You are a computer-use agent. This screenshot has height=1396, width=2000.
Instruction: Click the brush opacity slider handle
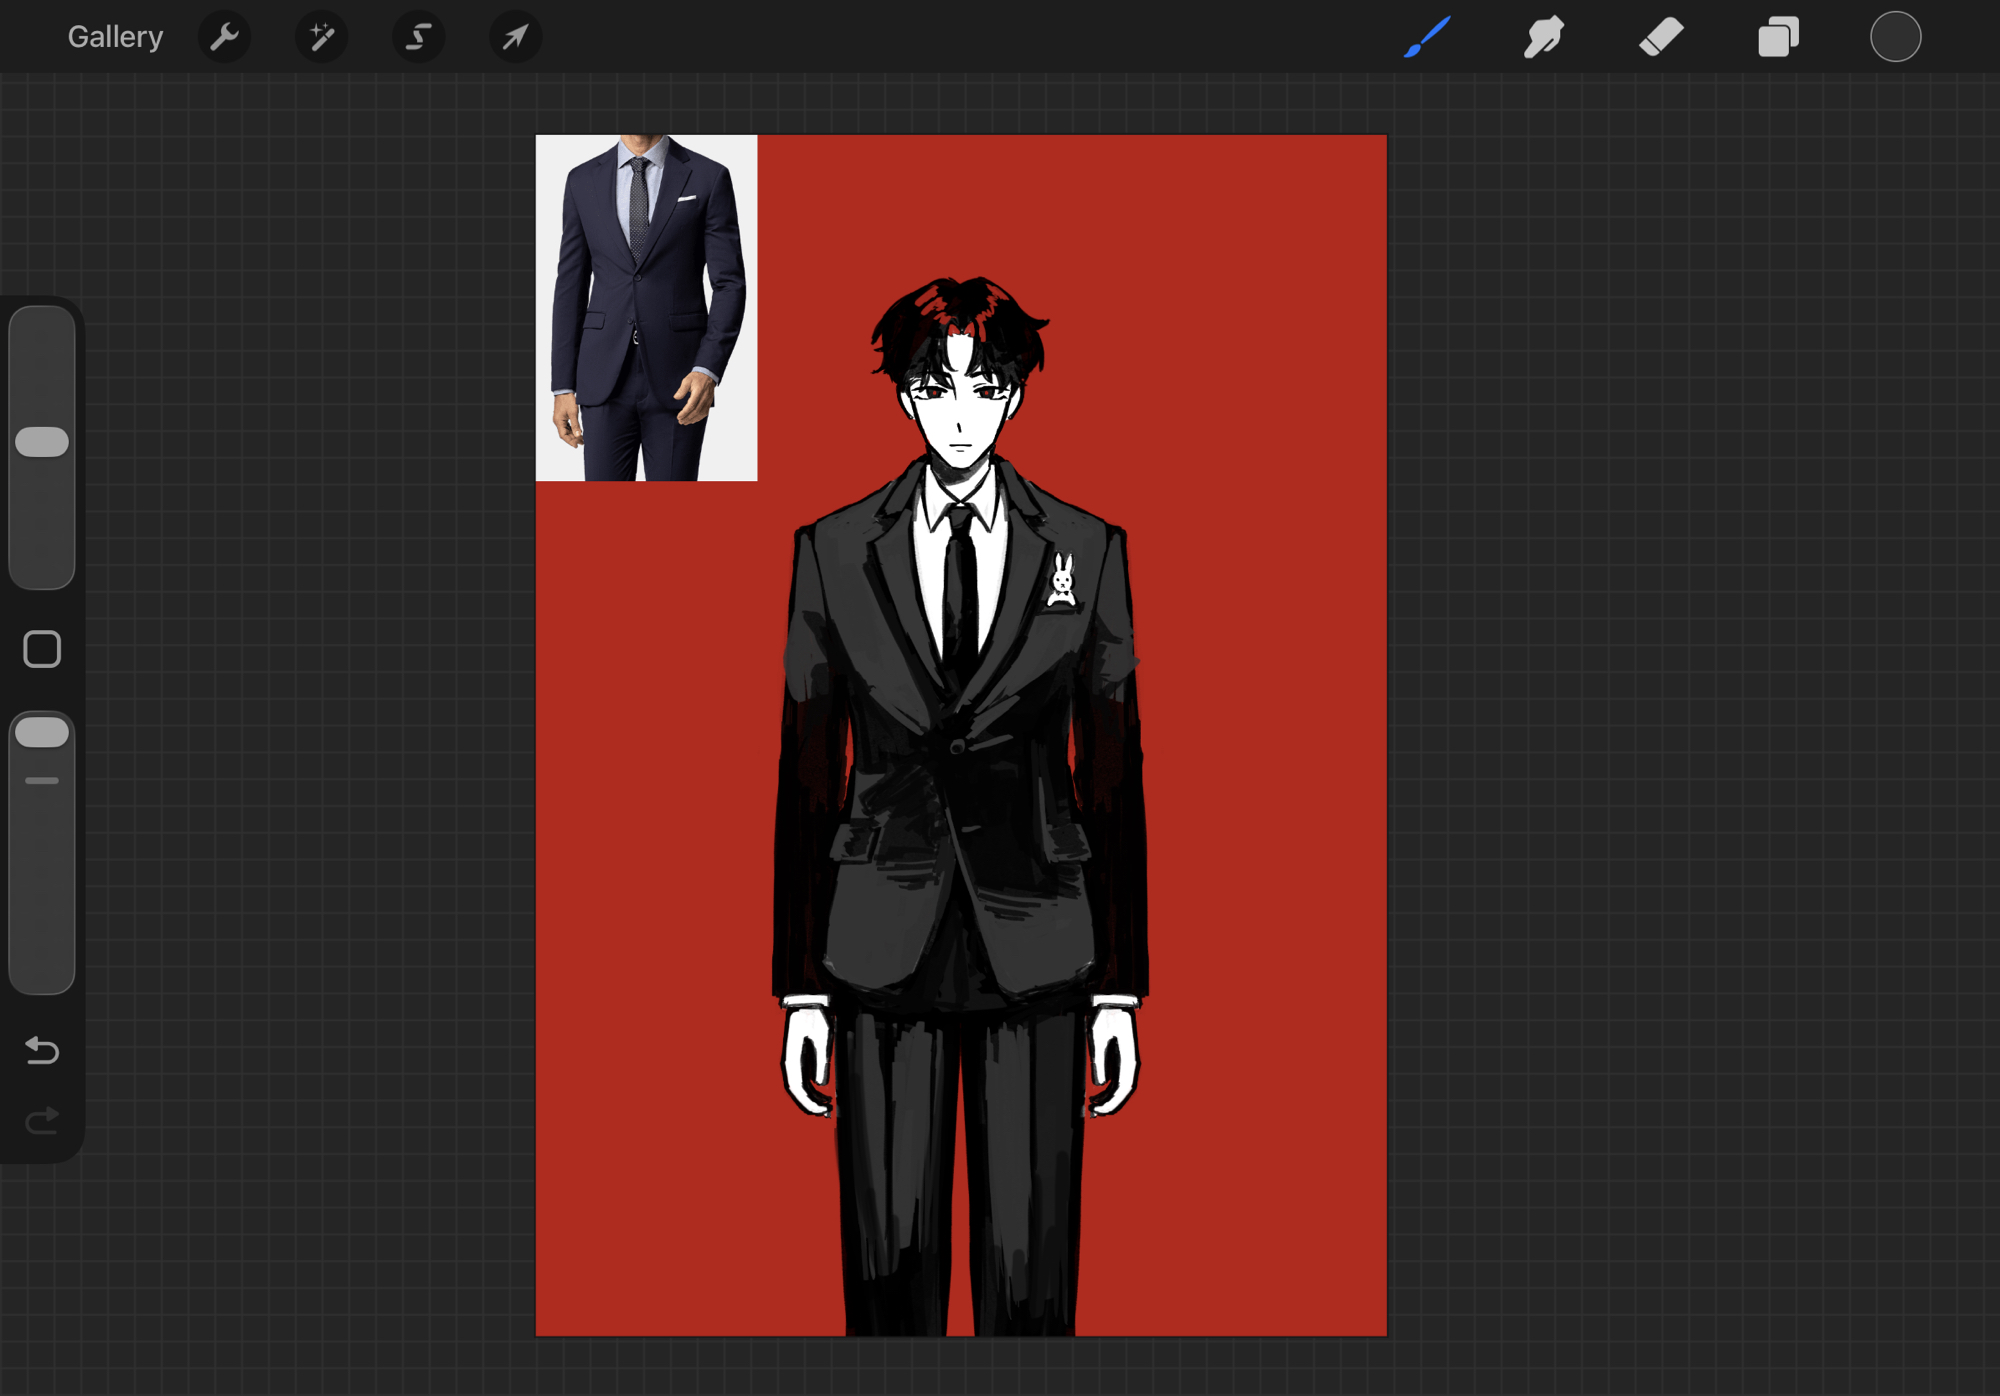[x=42, y=732]
